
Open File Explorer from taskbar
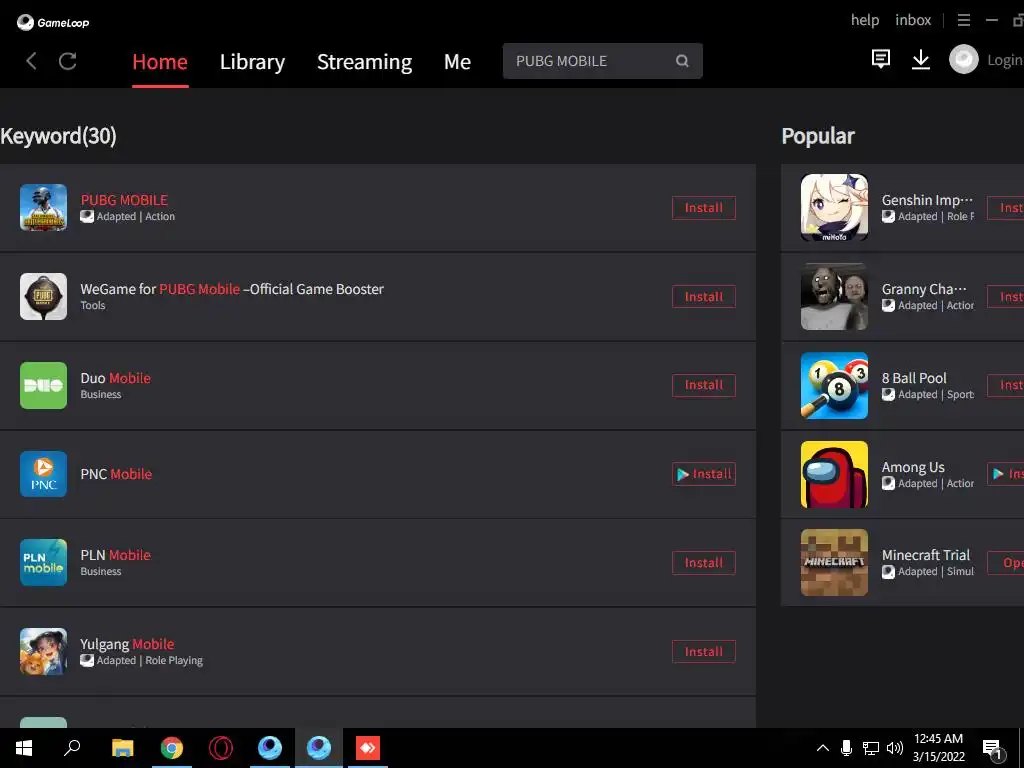pyautogui.click(x=122, y=748)
